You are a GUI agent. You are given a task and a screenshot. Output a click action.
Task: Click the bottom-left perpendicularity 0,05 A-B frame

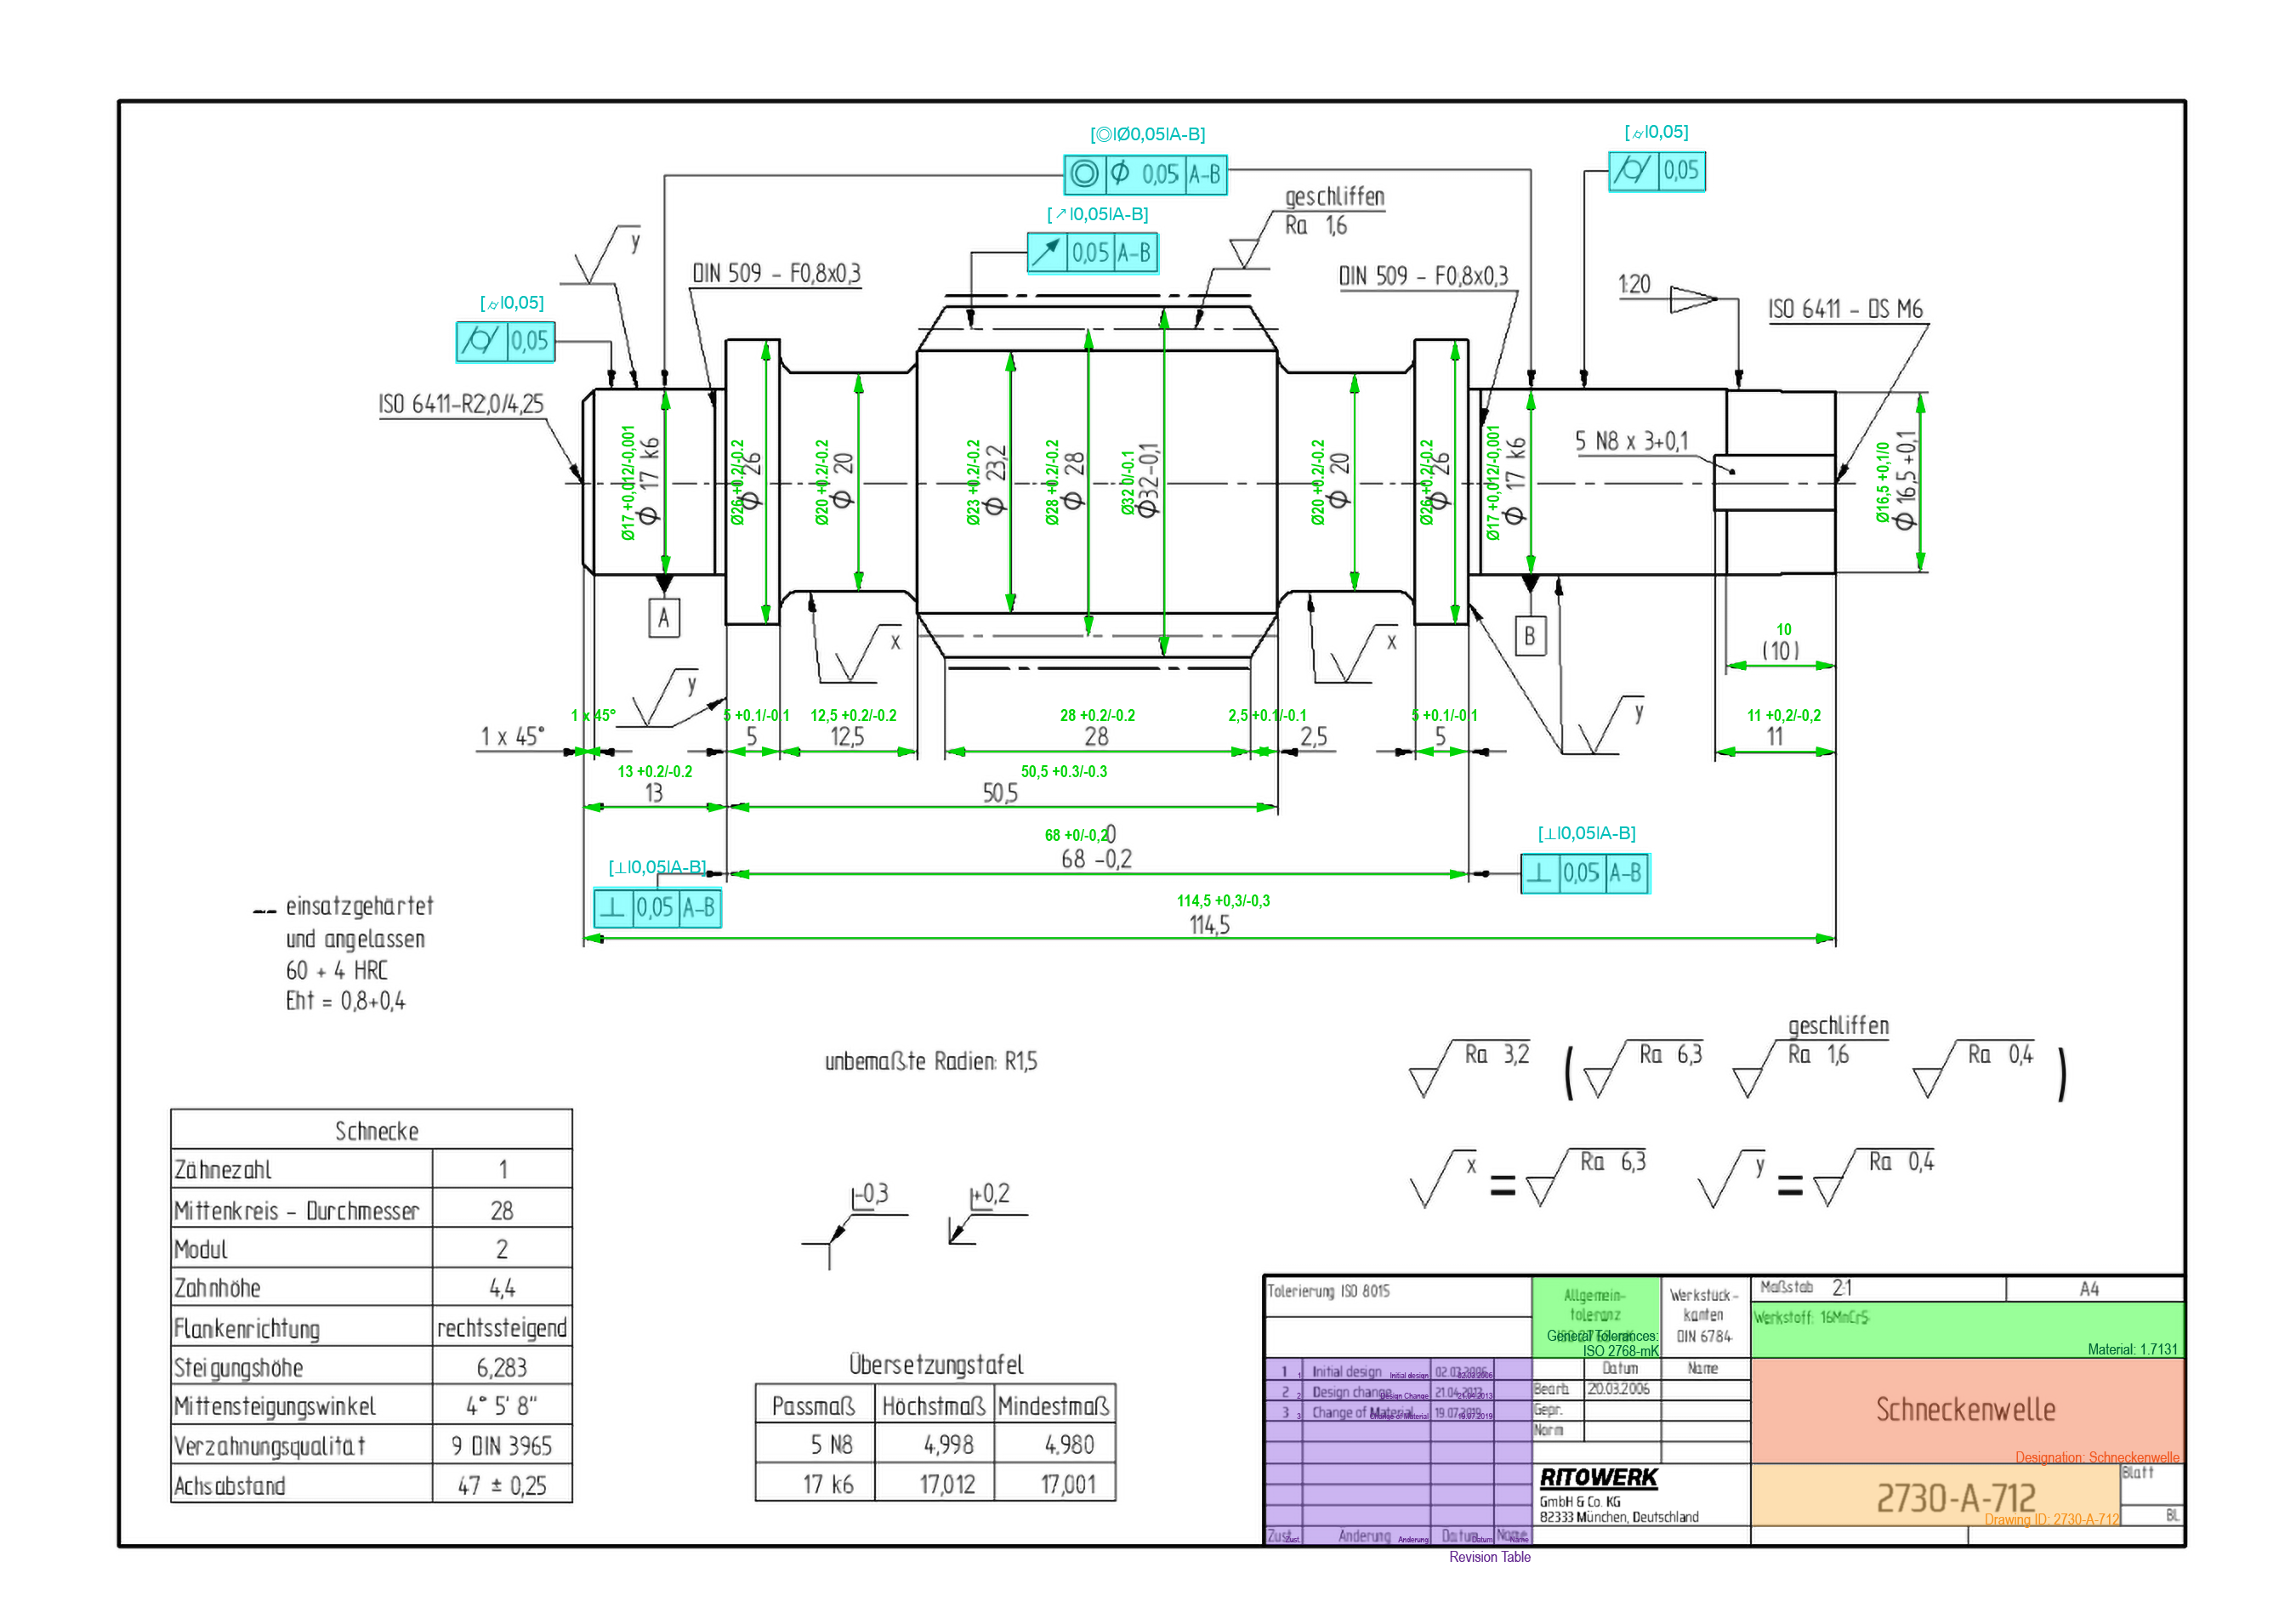point(657,909)
